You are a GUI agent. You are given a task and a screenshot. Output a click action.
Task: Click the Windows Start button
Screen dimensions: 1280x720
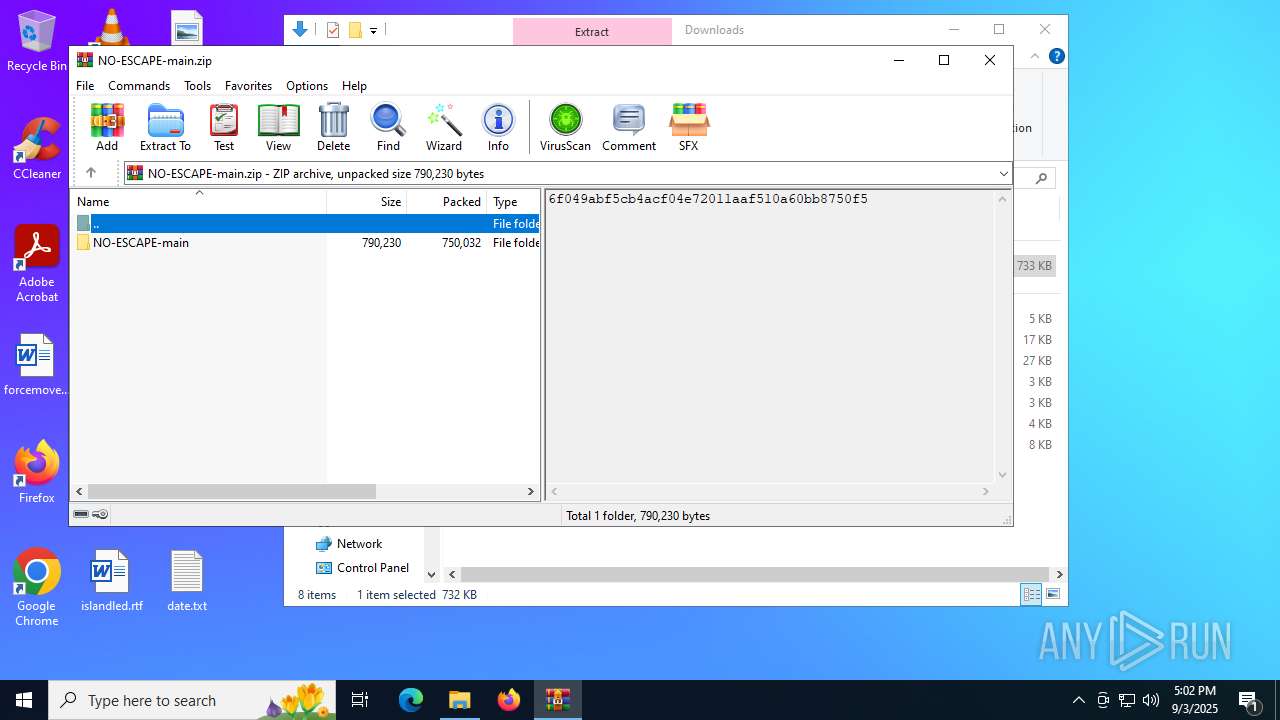point(24,700)
